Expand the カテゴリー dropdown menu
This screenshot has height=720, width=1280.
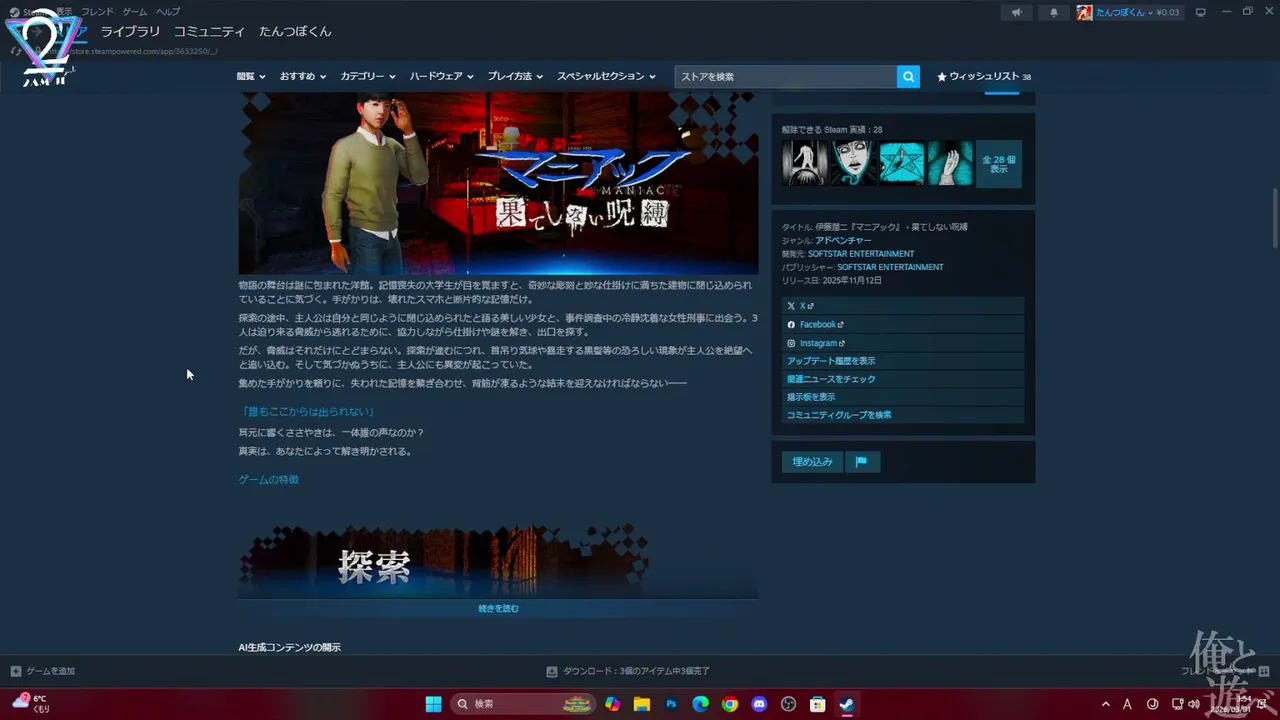(x=368, y=76)
